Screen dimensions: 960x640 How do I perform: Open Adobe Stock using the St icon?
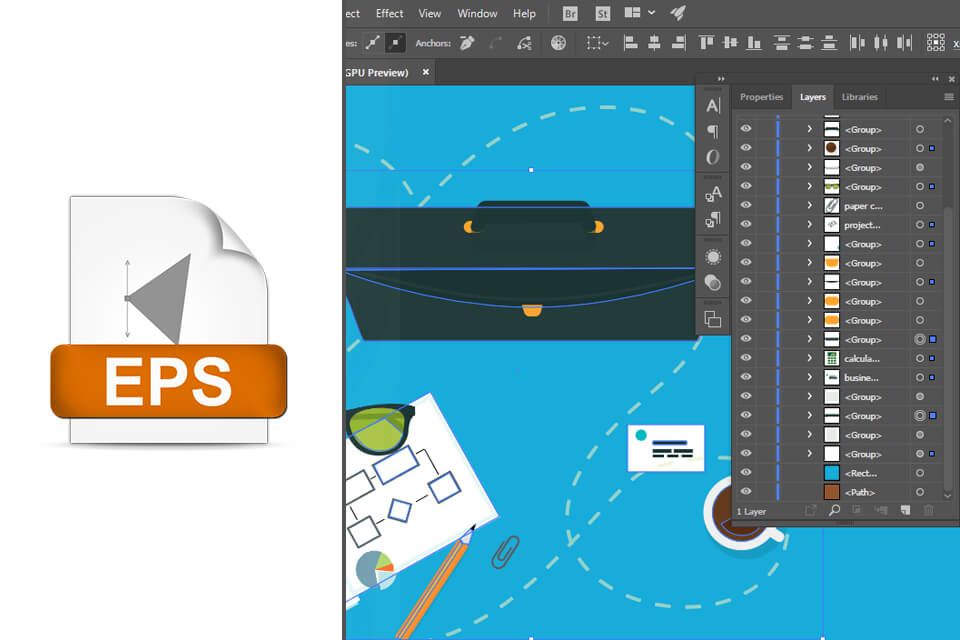601,14
